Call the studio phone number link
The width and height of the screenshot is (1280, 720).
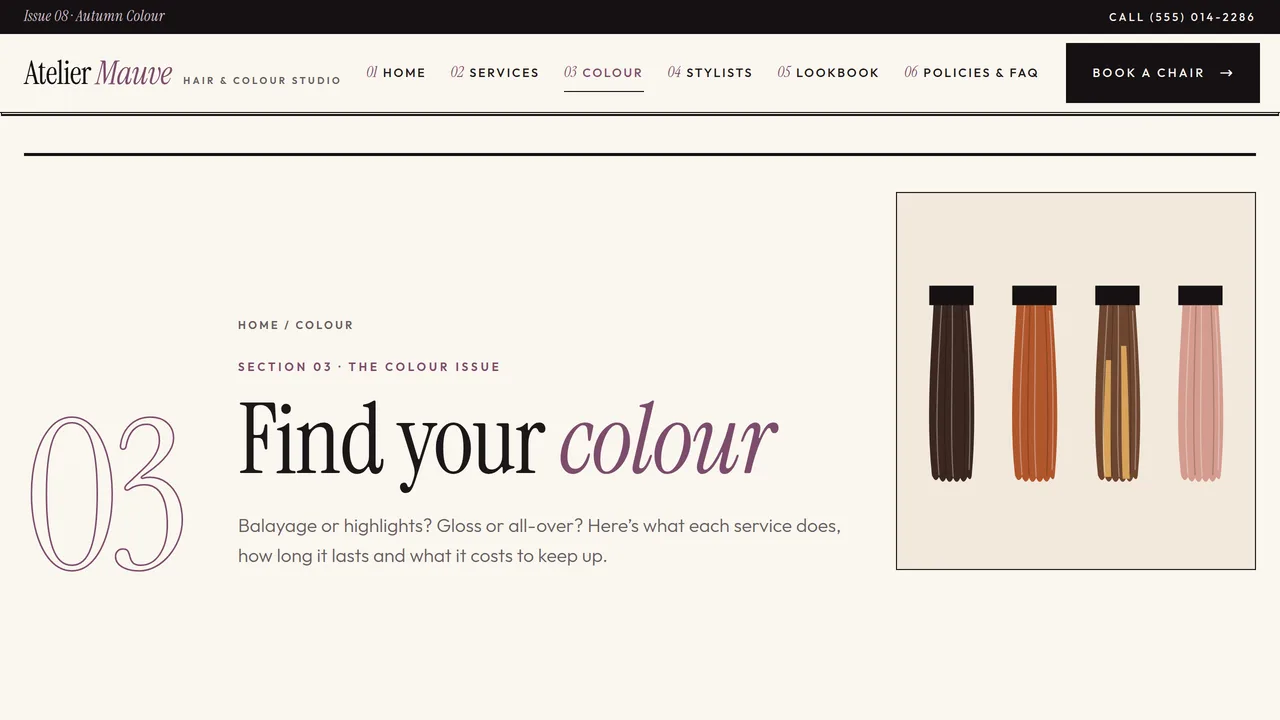point(1182,17)
